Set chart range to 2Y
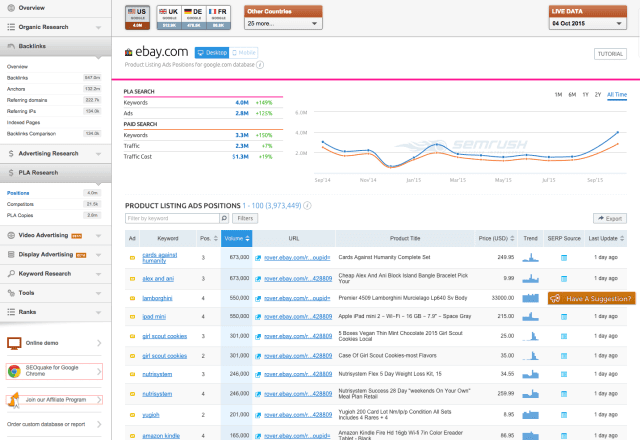Image resolution: width=640 pixels, height=440 pixels. [598, 95]
